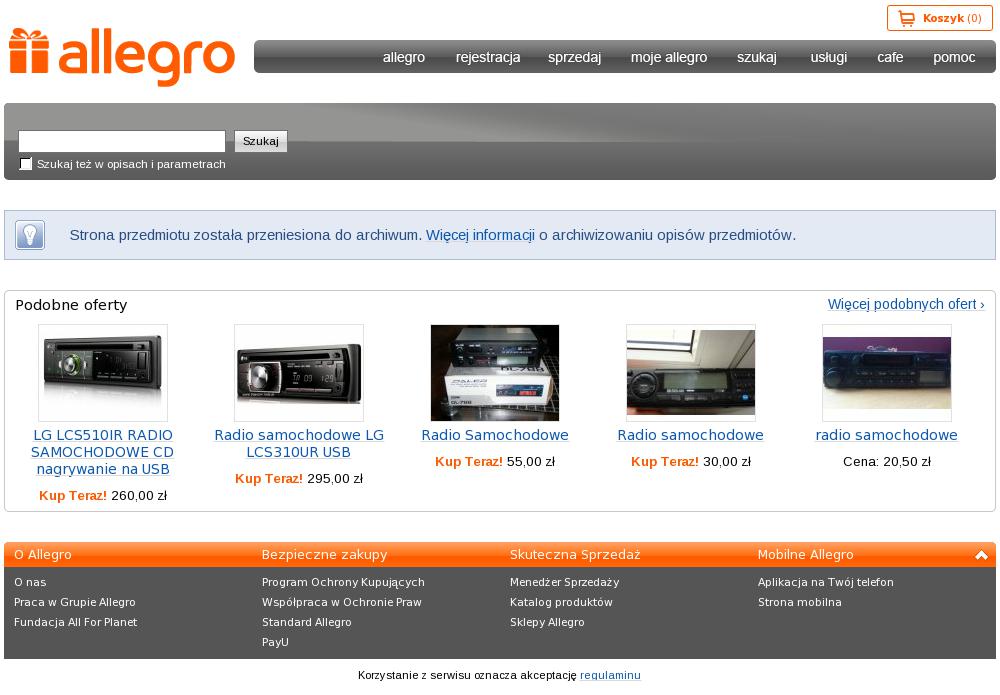The image size is (1000, 695).
Task: Click the Mobilne Allegro footer heading
Action: 805,555
